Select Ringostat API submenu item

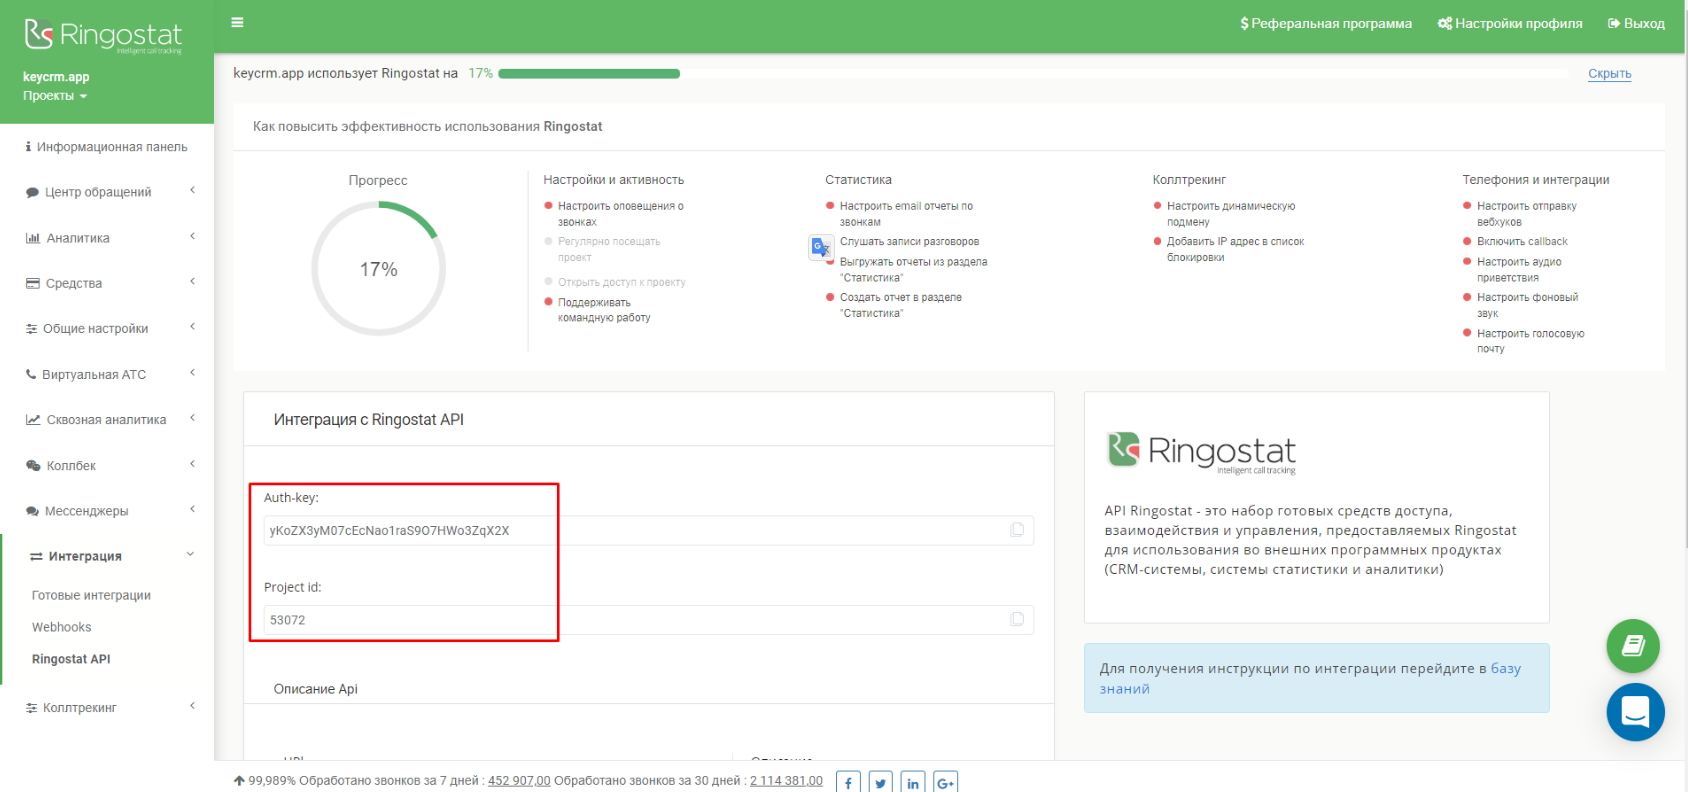point(71,659)
